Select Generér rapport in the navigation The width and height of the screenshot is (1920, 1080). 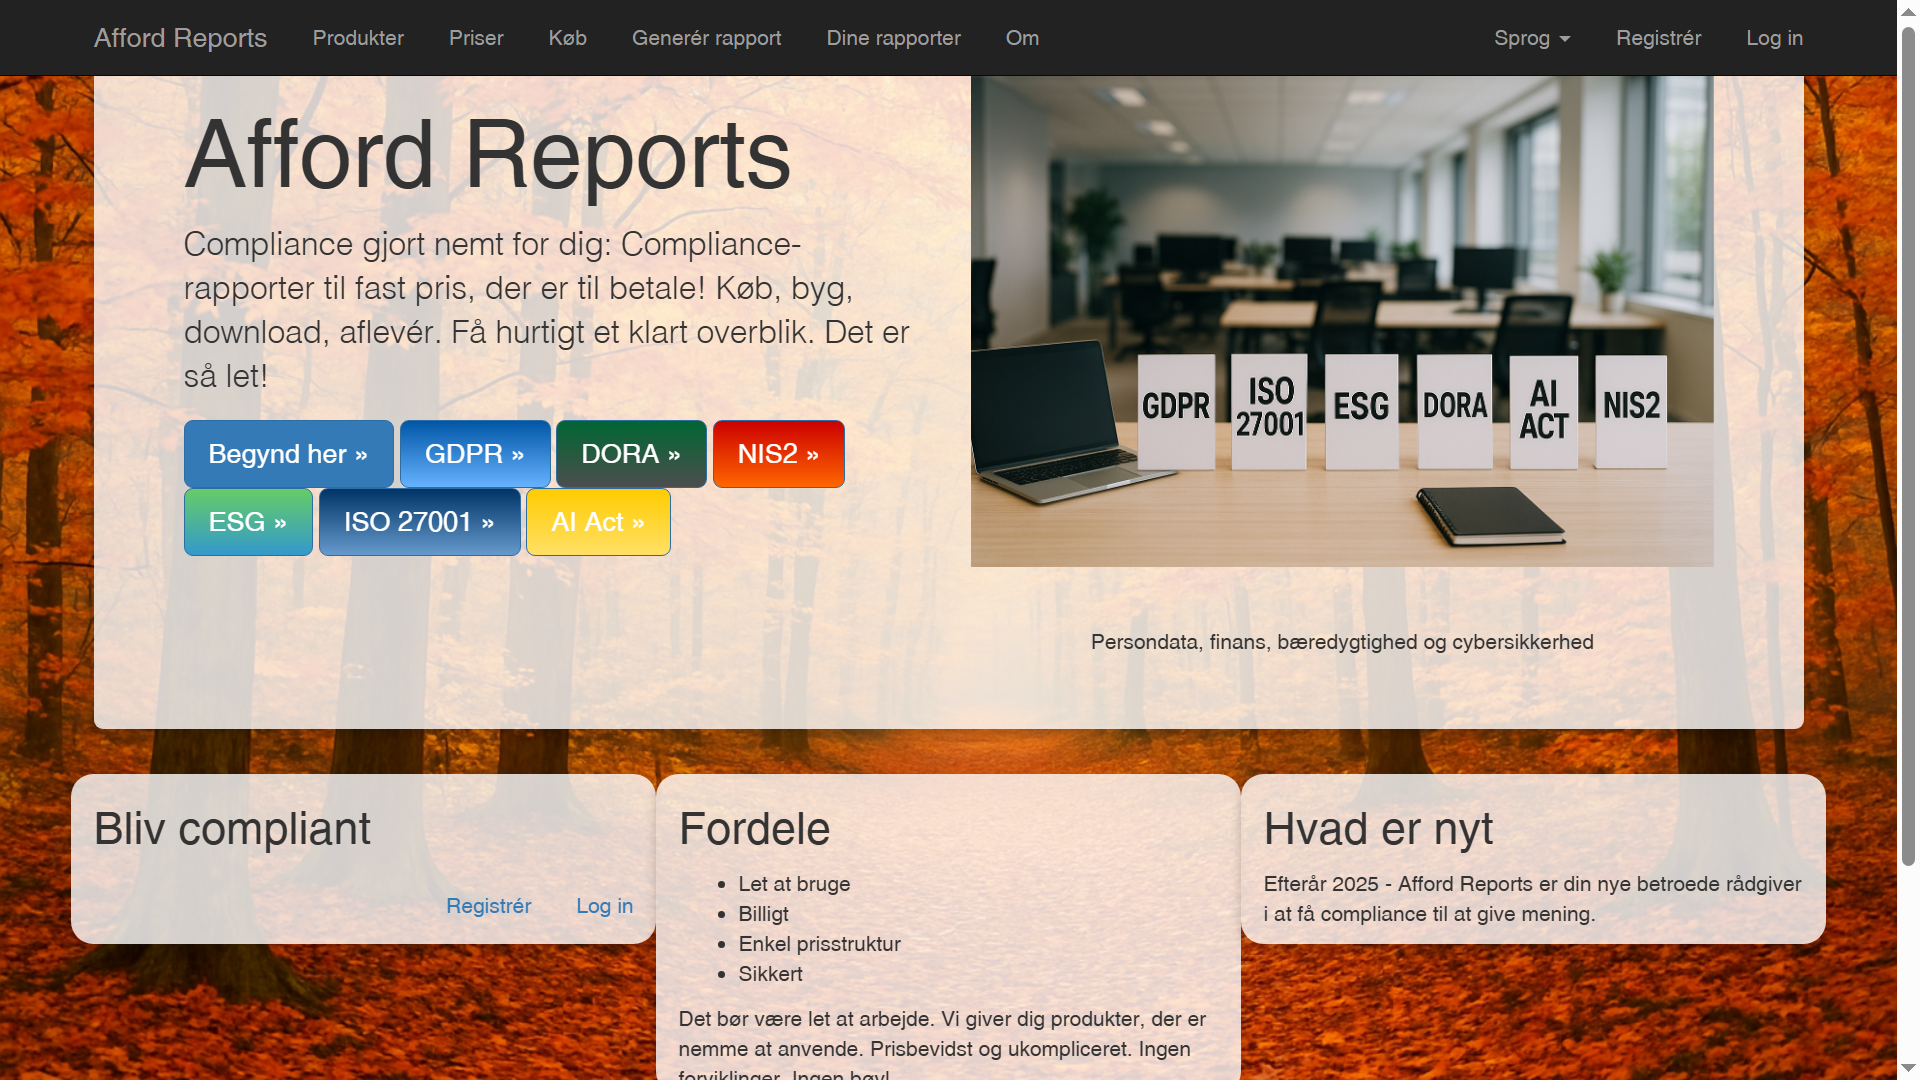click(x=706, y=38)
